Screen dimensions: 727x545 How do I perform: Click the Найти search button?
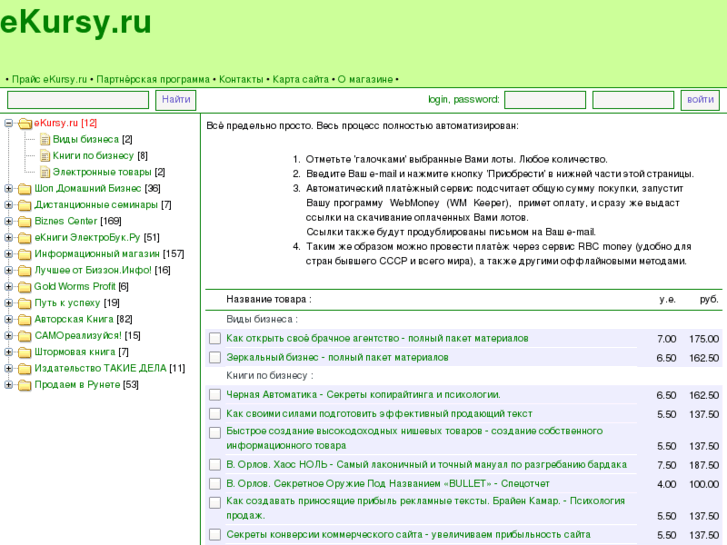click(176, 100)
